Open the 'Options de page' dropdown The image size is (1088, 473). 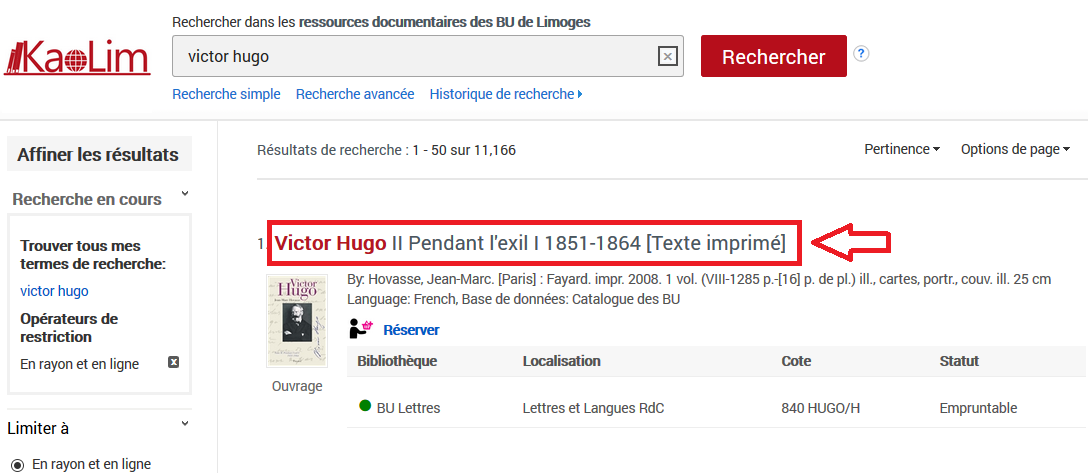click(x=1015, y=149)
